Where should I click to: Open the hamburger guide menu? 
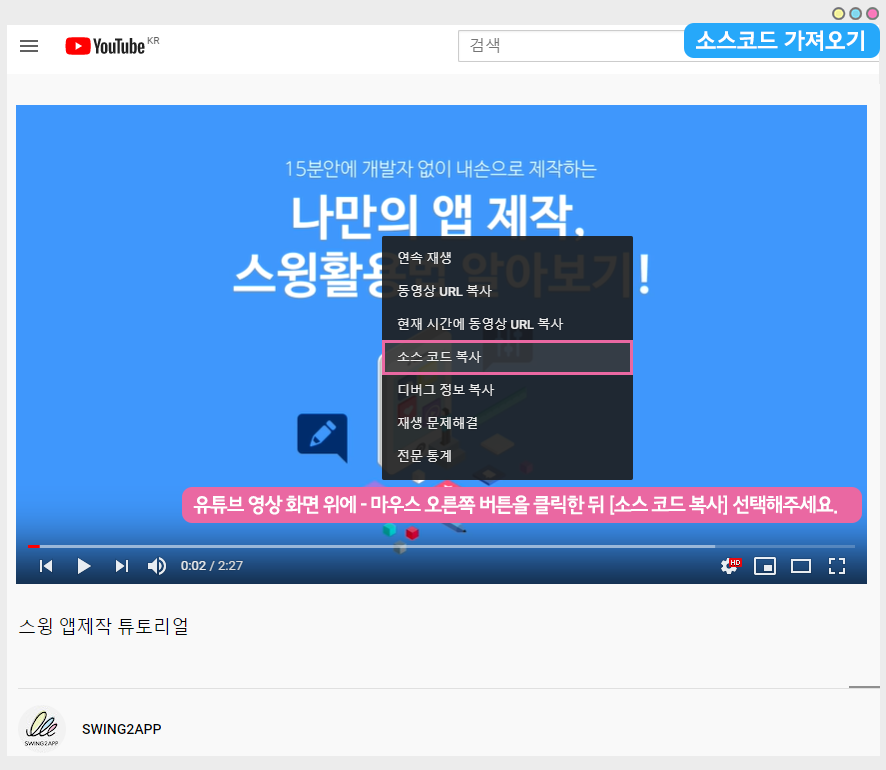pyautogui.click(x=29, y=46)
